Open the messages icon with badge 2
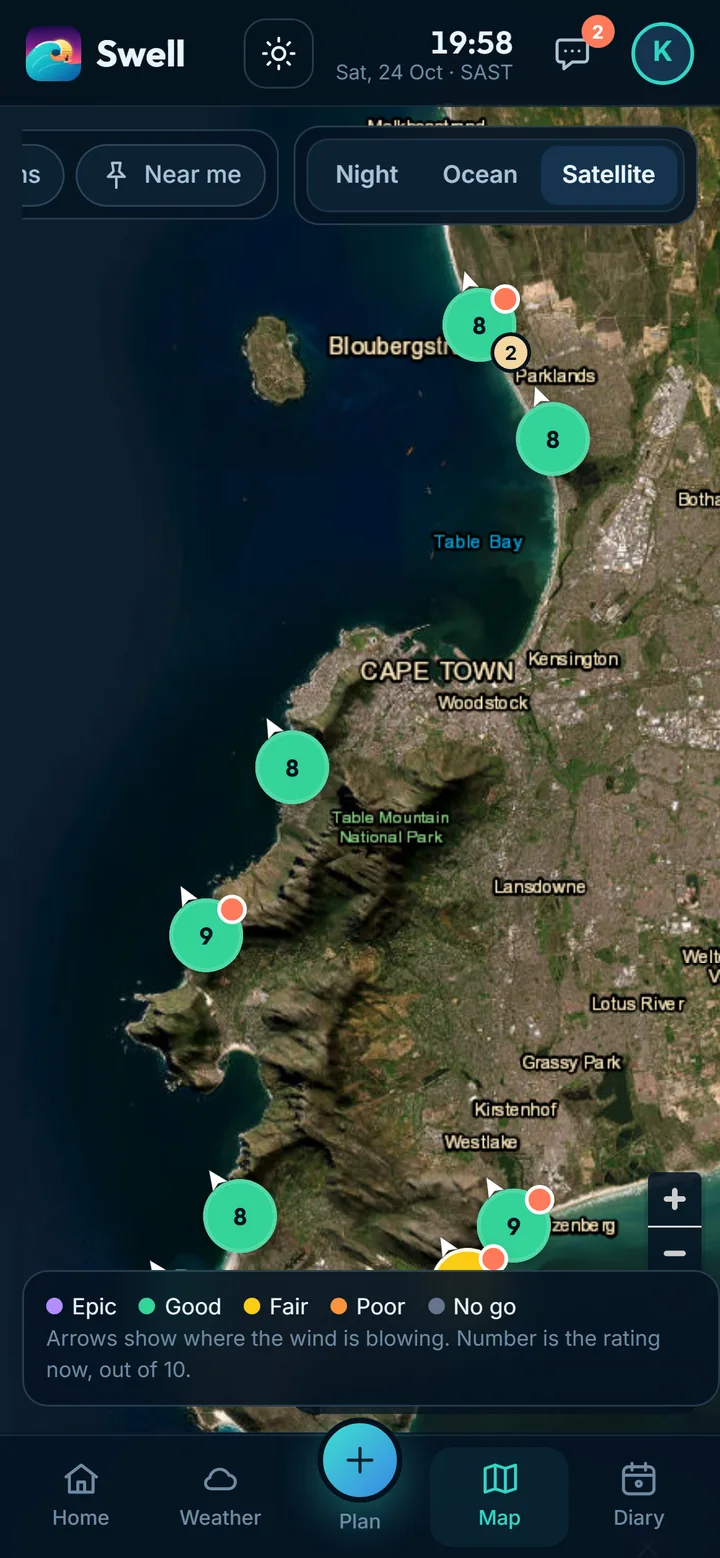Viewport: 720px width, 1558px height. point(572,53)
